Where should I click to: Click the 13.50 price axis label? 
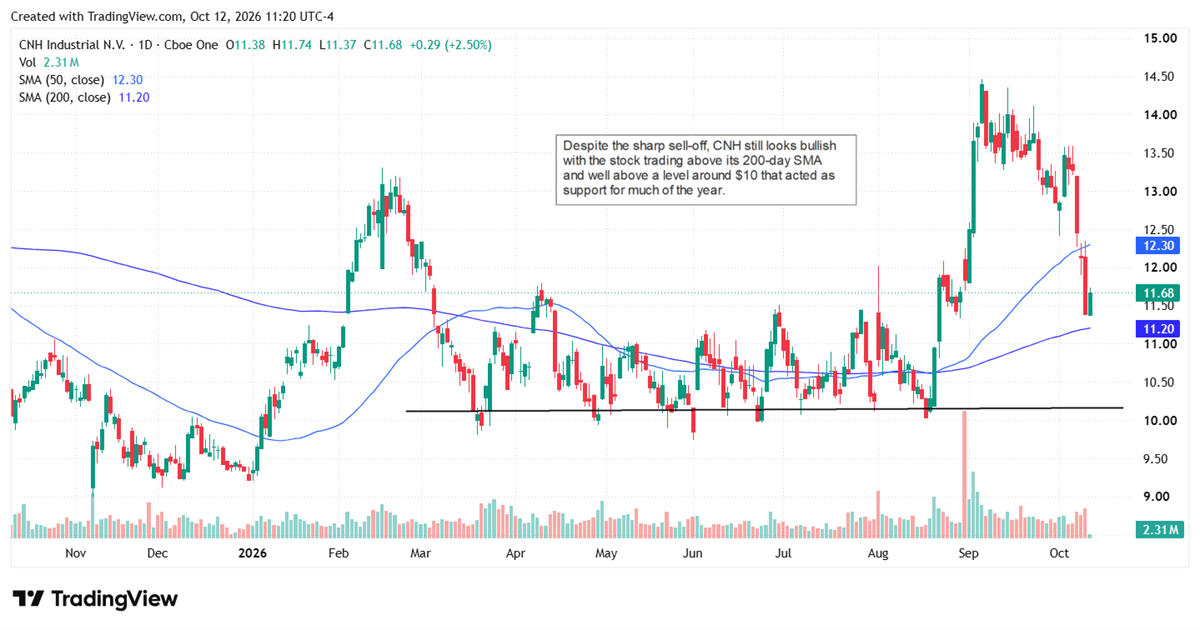click(x=1160, y=153)
